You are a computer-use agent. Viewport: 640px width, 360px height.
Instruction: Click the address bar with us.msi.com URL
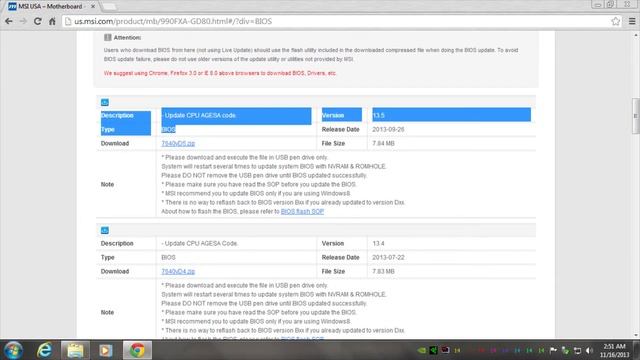pyautogui.click(x=339, y=21)
